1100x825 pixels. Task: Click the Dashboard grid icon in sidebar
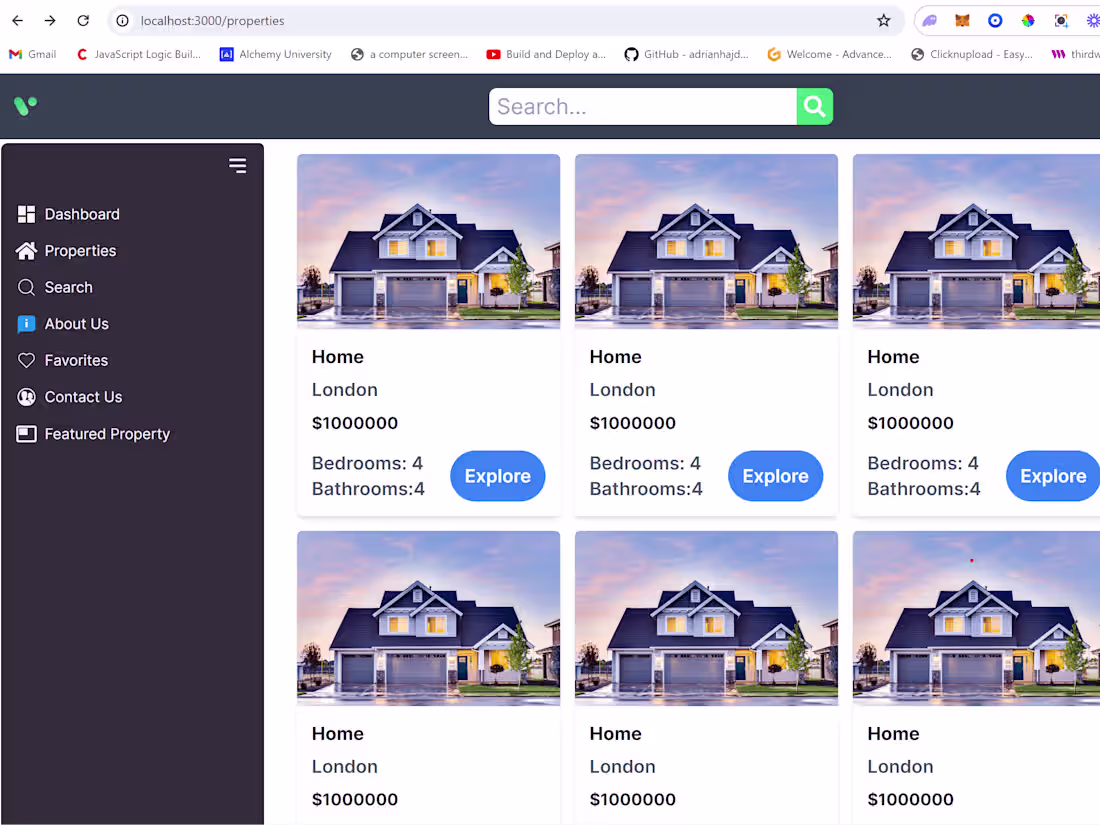(x=24, y=213)
